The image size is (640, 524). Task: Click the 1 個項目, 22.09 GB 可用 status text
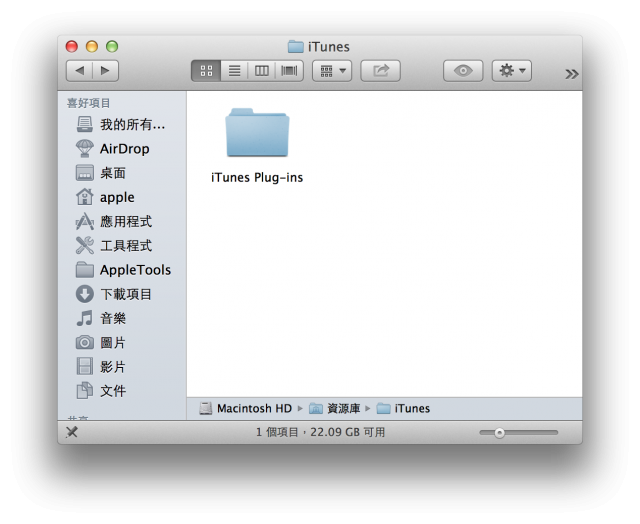click(320, 432)
